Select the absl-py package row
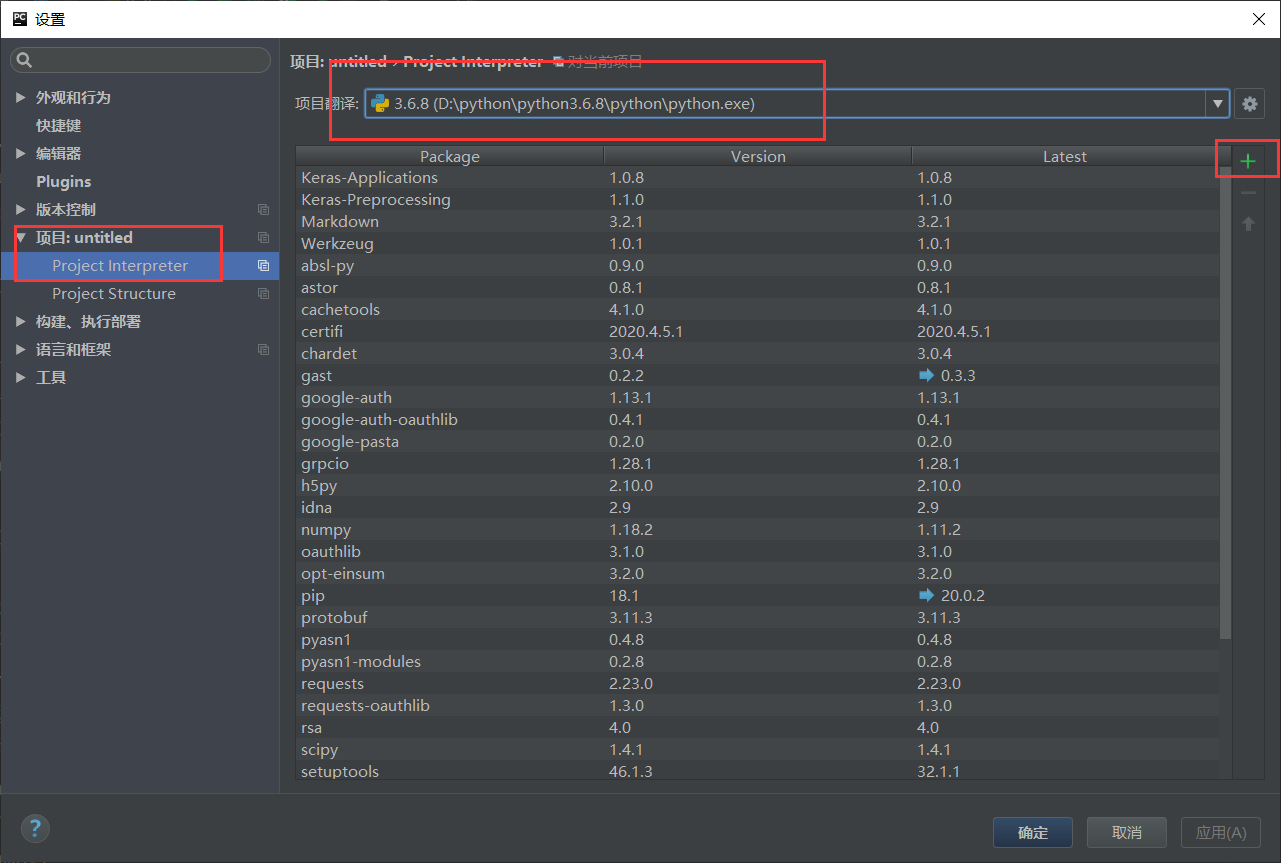 757,266
